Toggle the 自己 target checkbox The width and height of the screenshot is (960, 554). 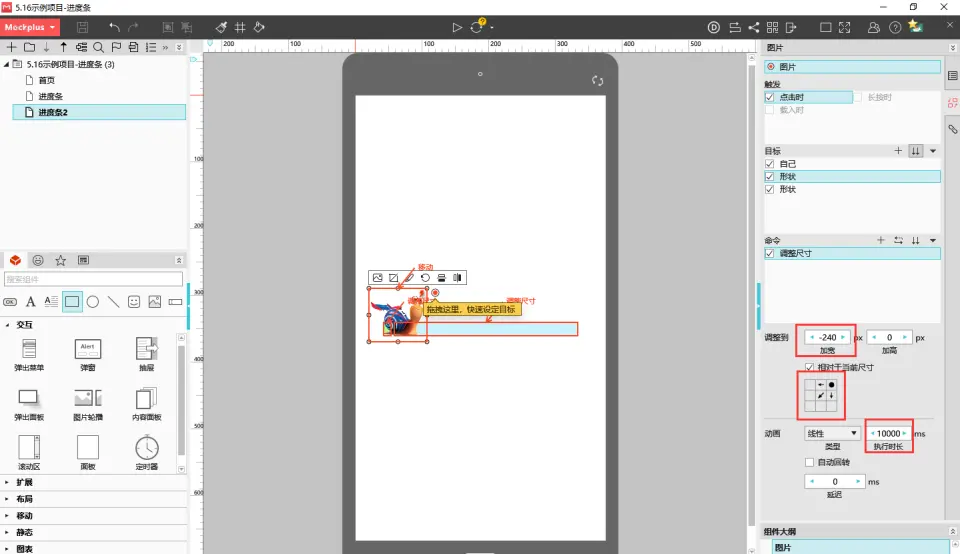point(770,163)
